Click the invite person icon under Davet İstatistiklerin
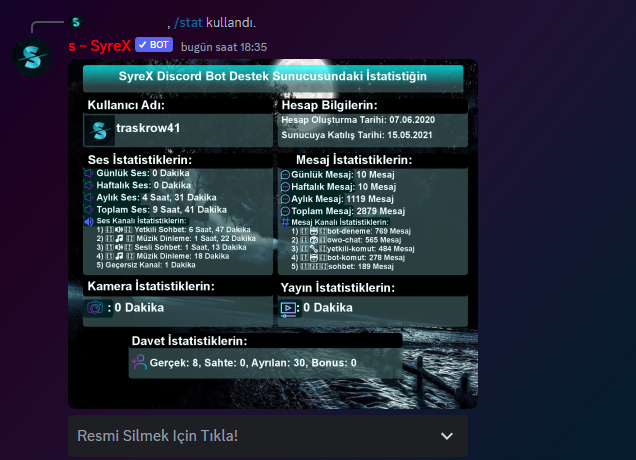Screen dimensions: 636x460 click(139, 362)
